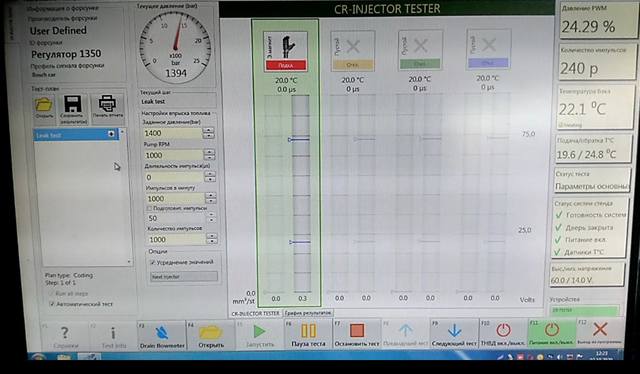Toggle power with the green Питание button

551,333
